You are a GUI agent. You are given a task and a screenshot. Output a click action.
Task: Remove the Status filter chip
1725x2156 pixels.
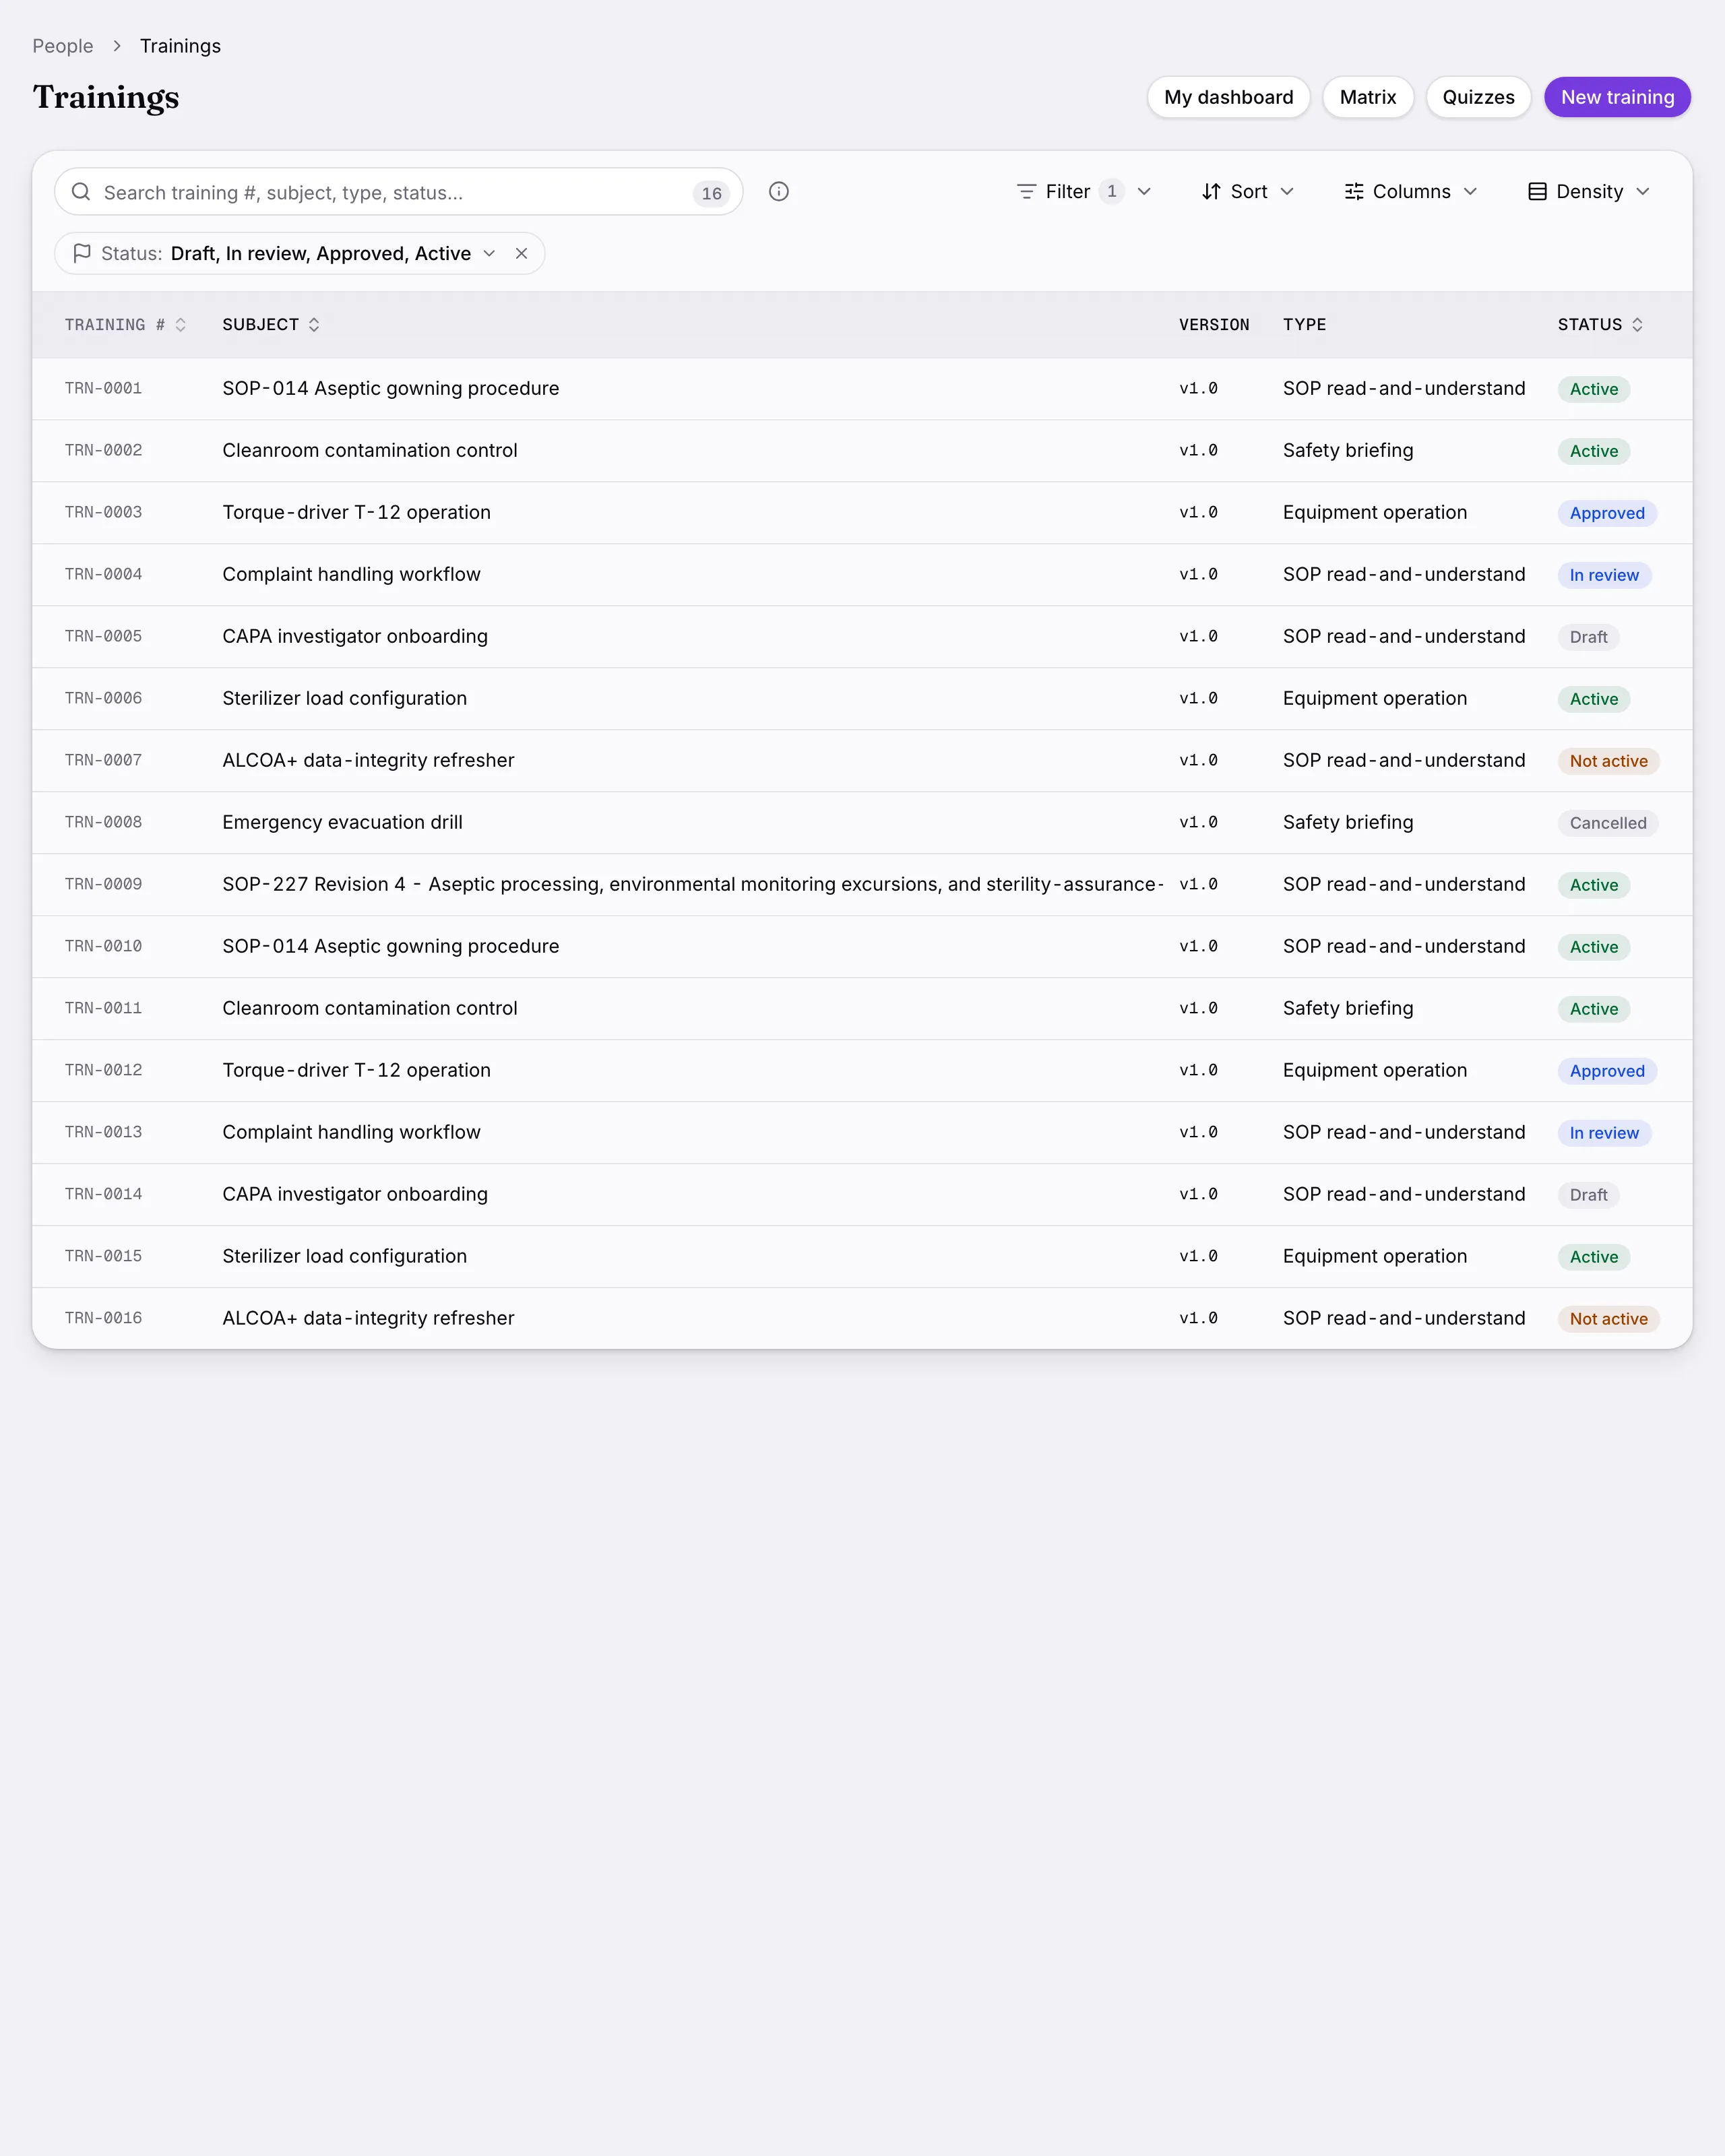(521, 253)
